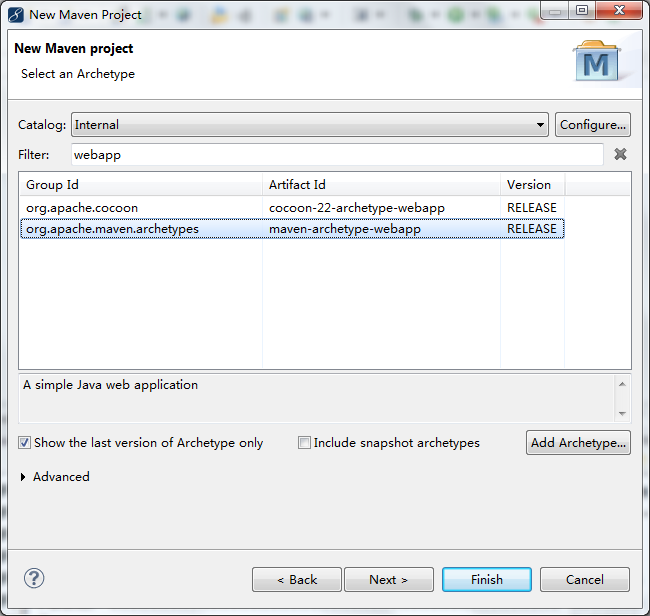
Task: Sort by Artifact Id column header
Action: point(381,184)
